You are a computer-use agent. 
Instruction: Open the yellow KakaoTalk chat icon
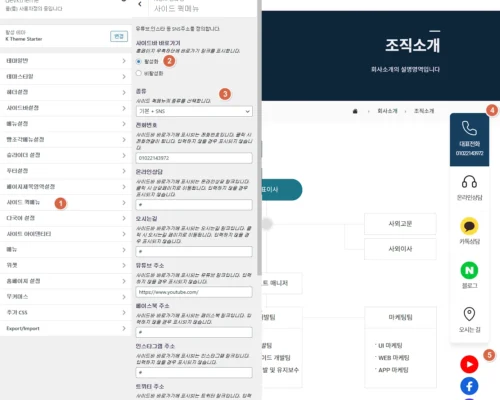pos(469,226)
